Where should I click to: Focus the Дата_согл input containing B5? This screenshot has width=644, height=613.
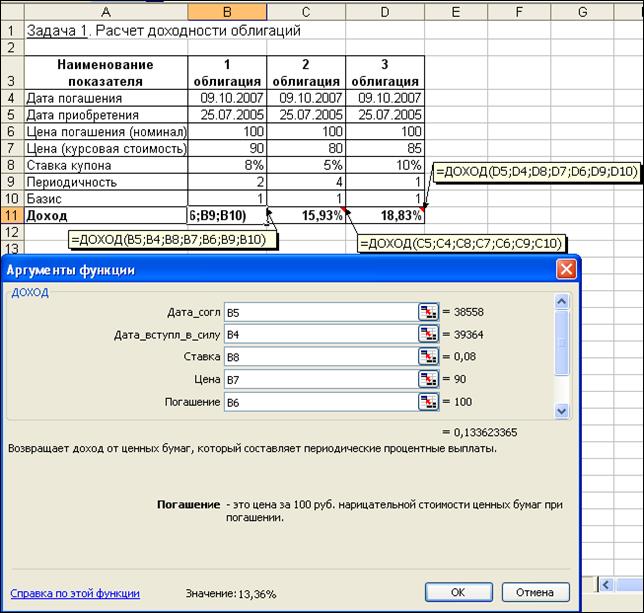point(320,312)
